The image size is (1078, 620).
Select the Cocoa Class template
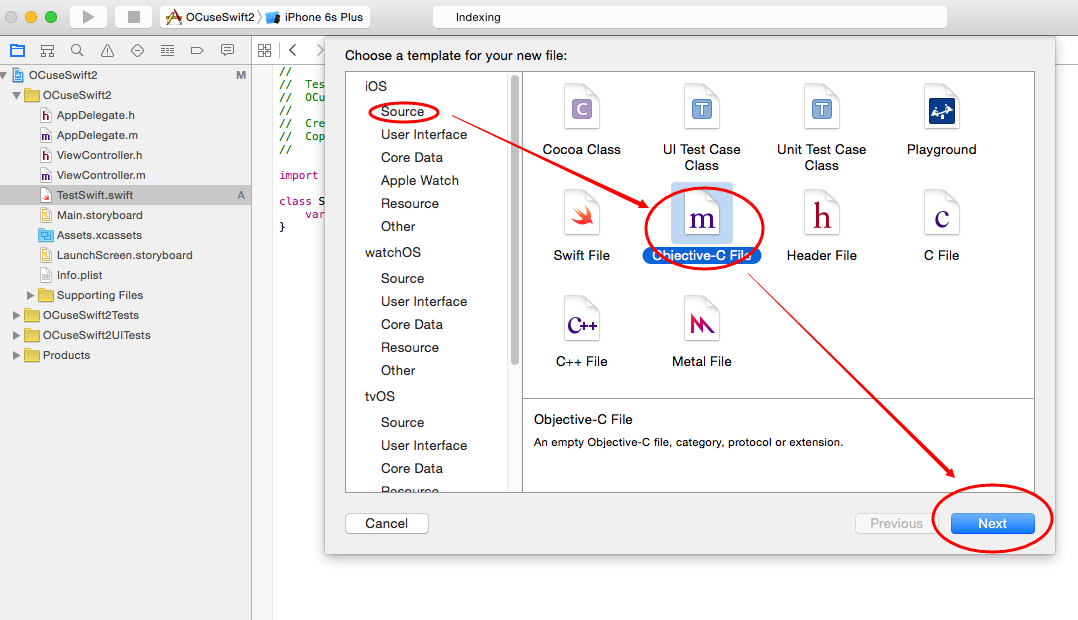[582, 120]
